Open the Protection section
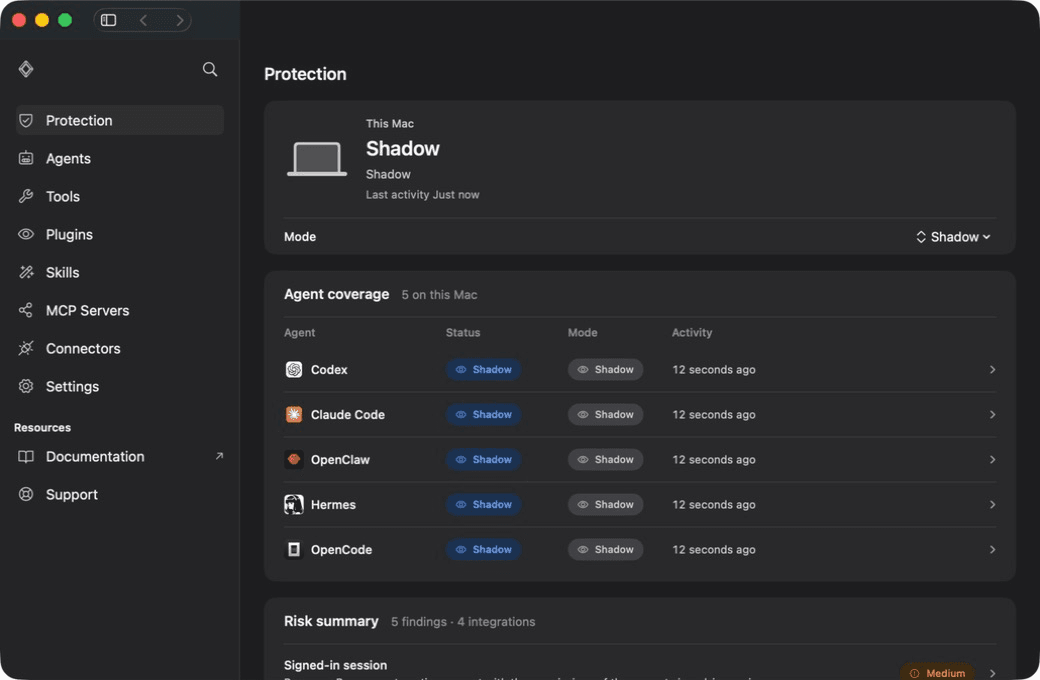Image resolution: width=1040 pixels, height=680 pixels. pos(120,120)
